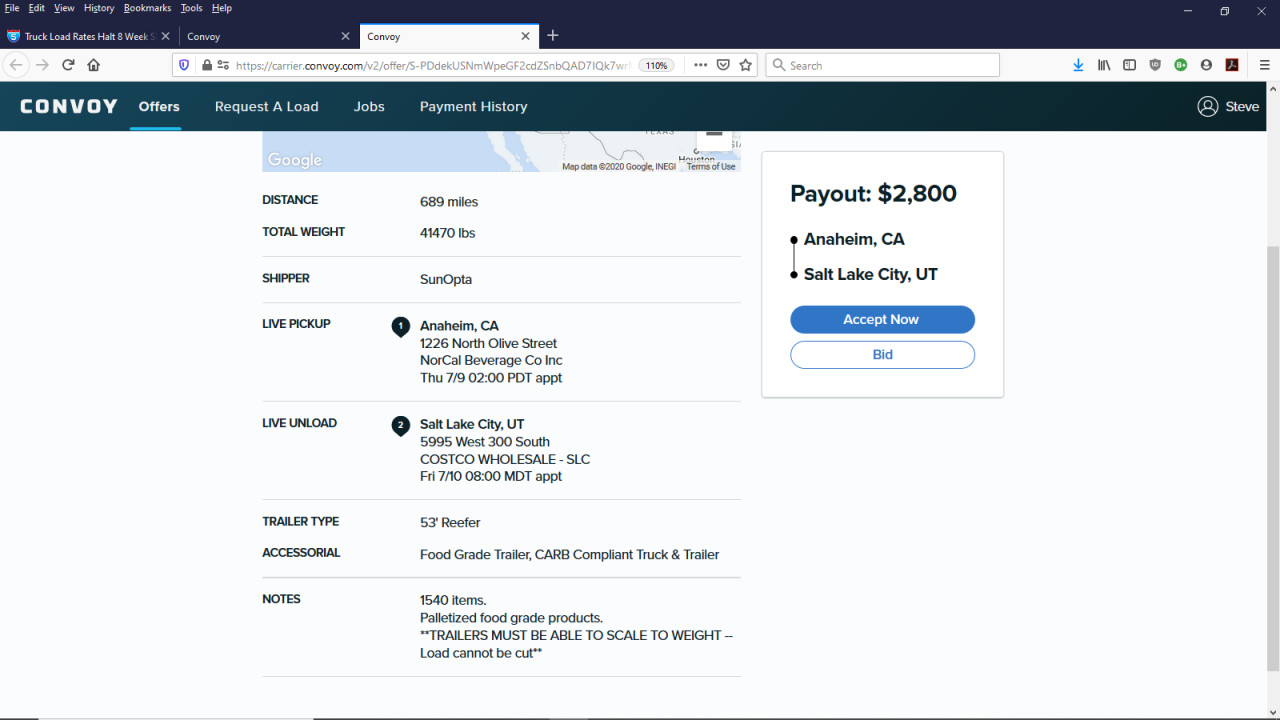Open the Firefox account icon
The height and width of the screenshot is (720, 1280).
click(1206, 65)
